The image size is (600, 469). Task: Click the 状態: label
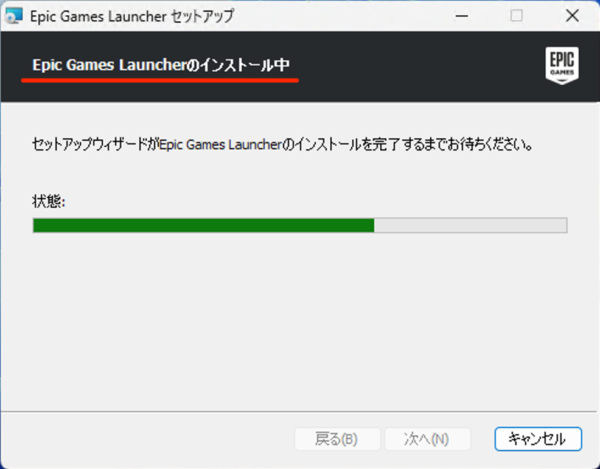pos(49,202)
